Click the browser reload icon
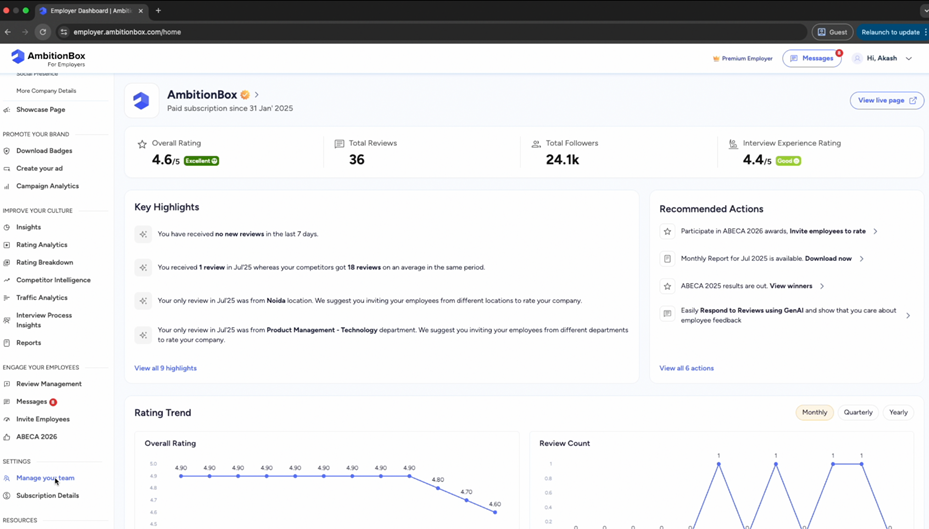 coord(43,32)
